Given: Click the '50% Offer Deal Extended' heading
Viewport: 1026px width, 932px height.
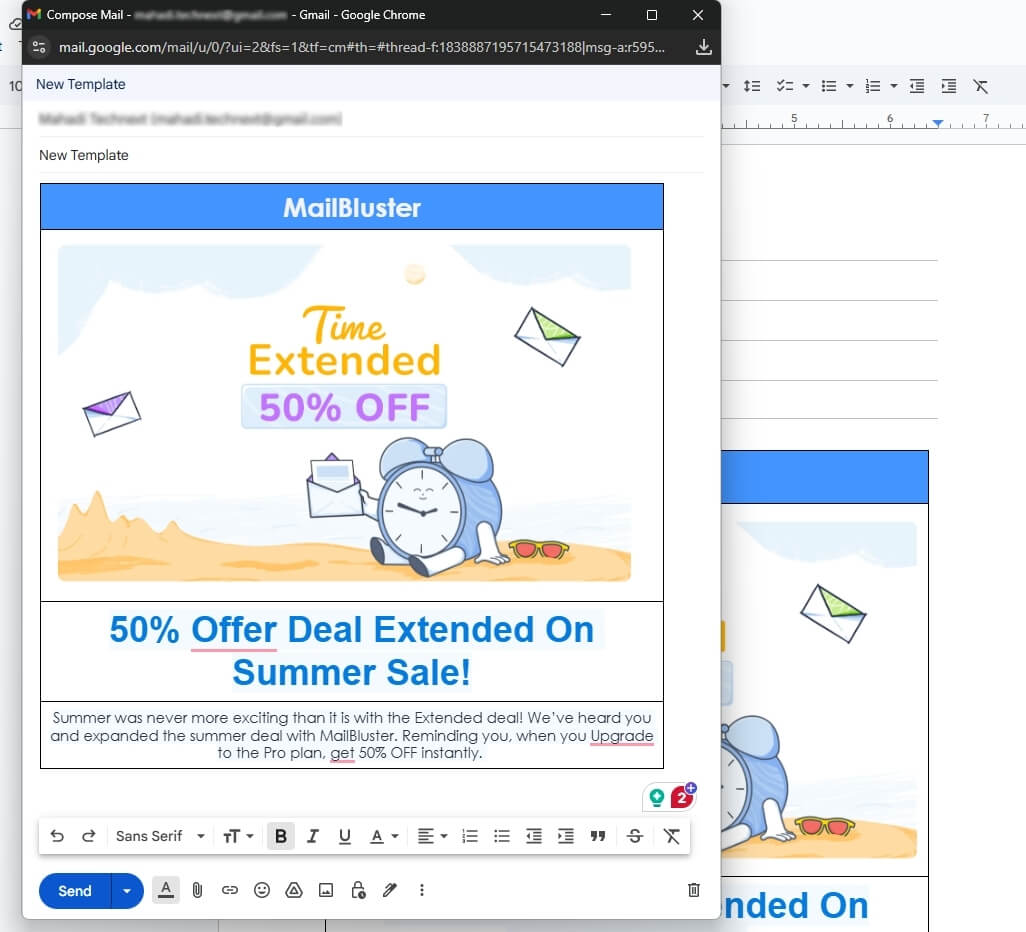Looking at the screenshot, I should pos(352,651).
